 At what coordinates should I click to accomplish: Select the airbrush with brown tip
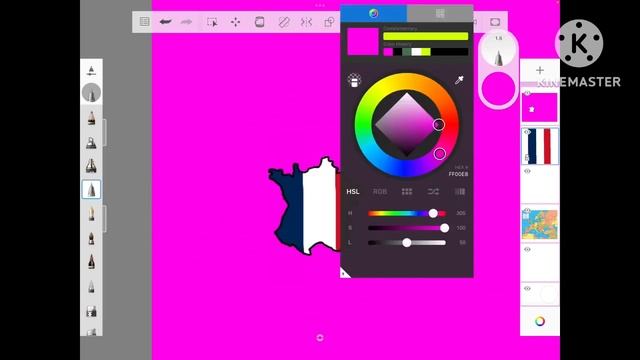pyautogui.click(x=91, y=118)
